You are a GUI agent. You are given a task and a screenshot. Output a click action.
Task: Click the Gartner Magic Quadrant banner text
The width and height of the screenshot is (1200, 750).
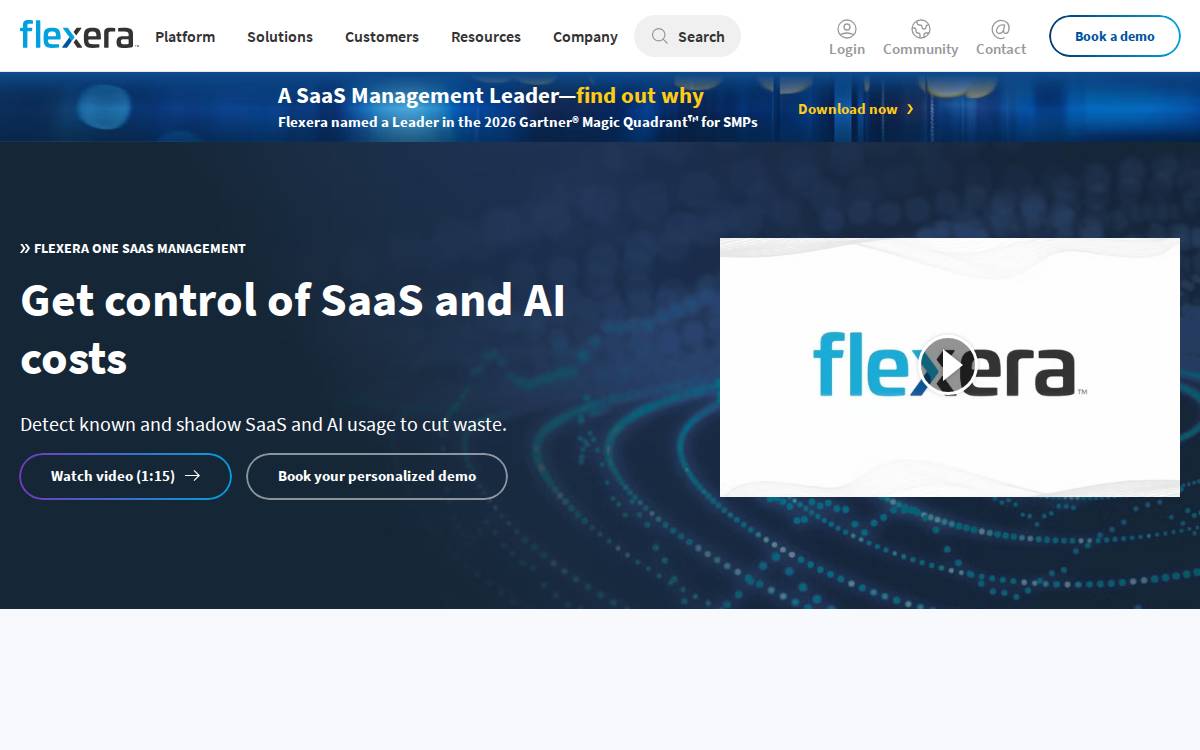[518, 123]
